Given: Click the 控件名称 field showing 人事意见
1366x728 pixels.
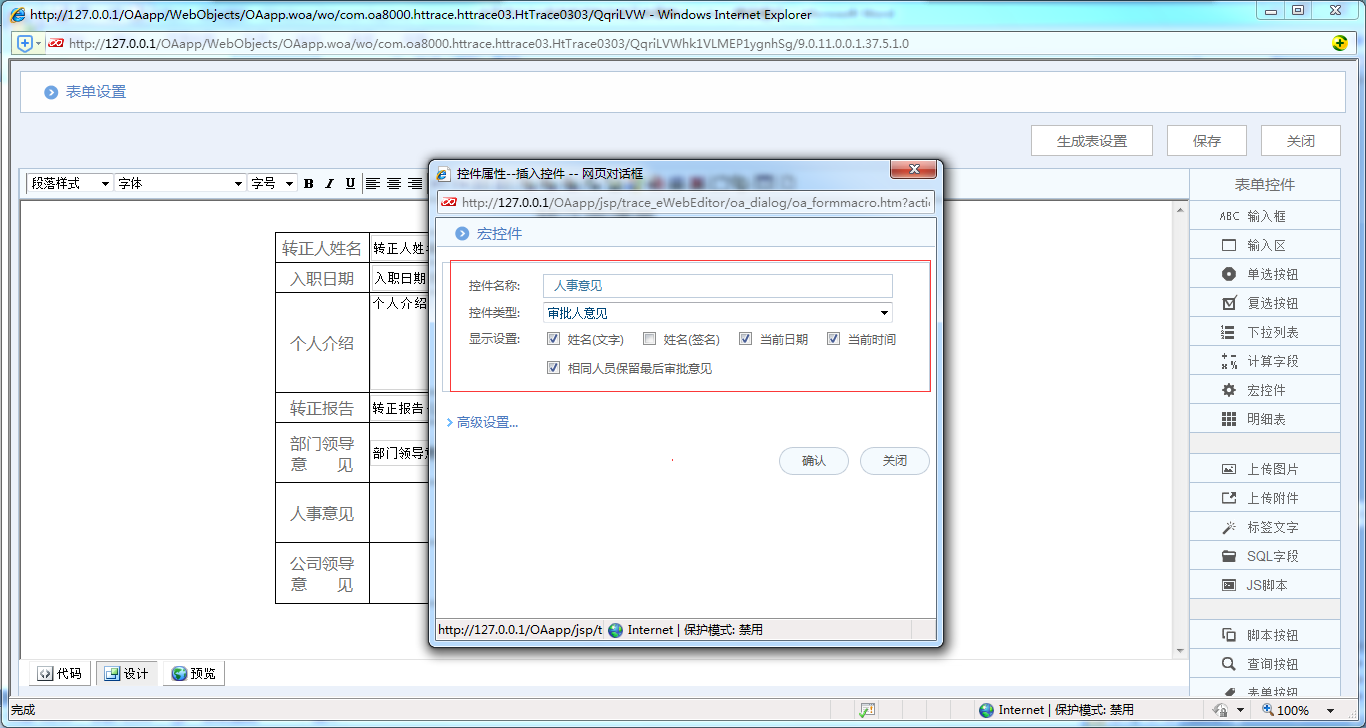Looking at the screenshot, I should (716, 285).
